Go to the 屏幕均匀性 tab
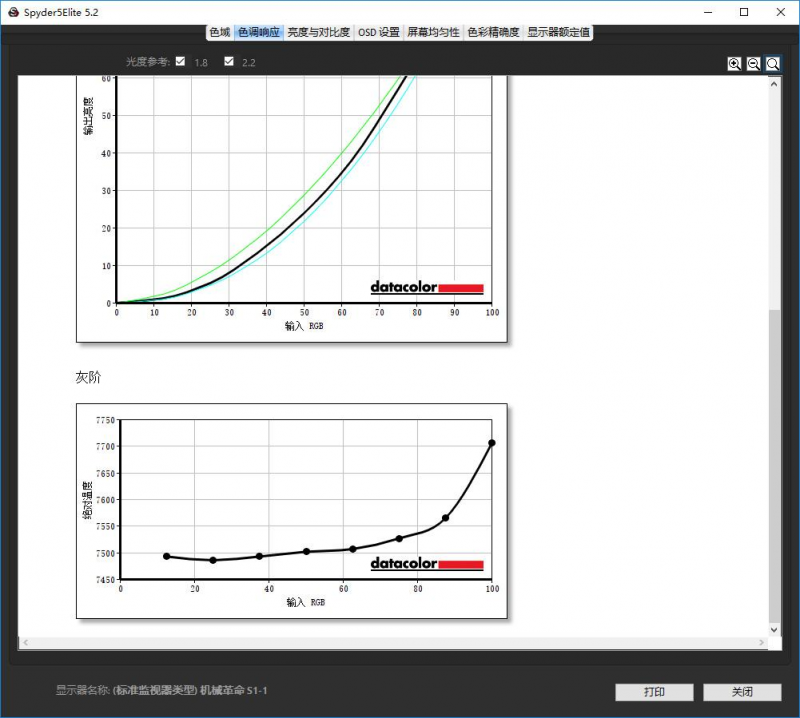Screen dimensions: 800x718 coord(433,32)
